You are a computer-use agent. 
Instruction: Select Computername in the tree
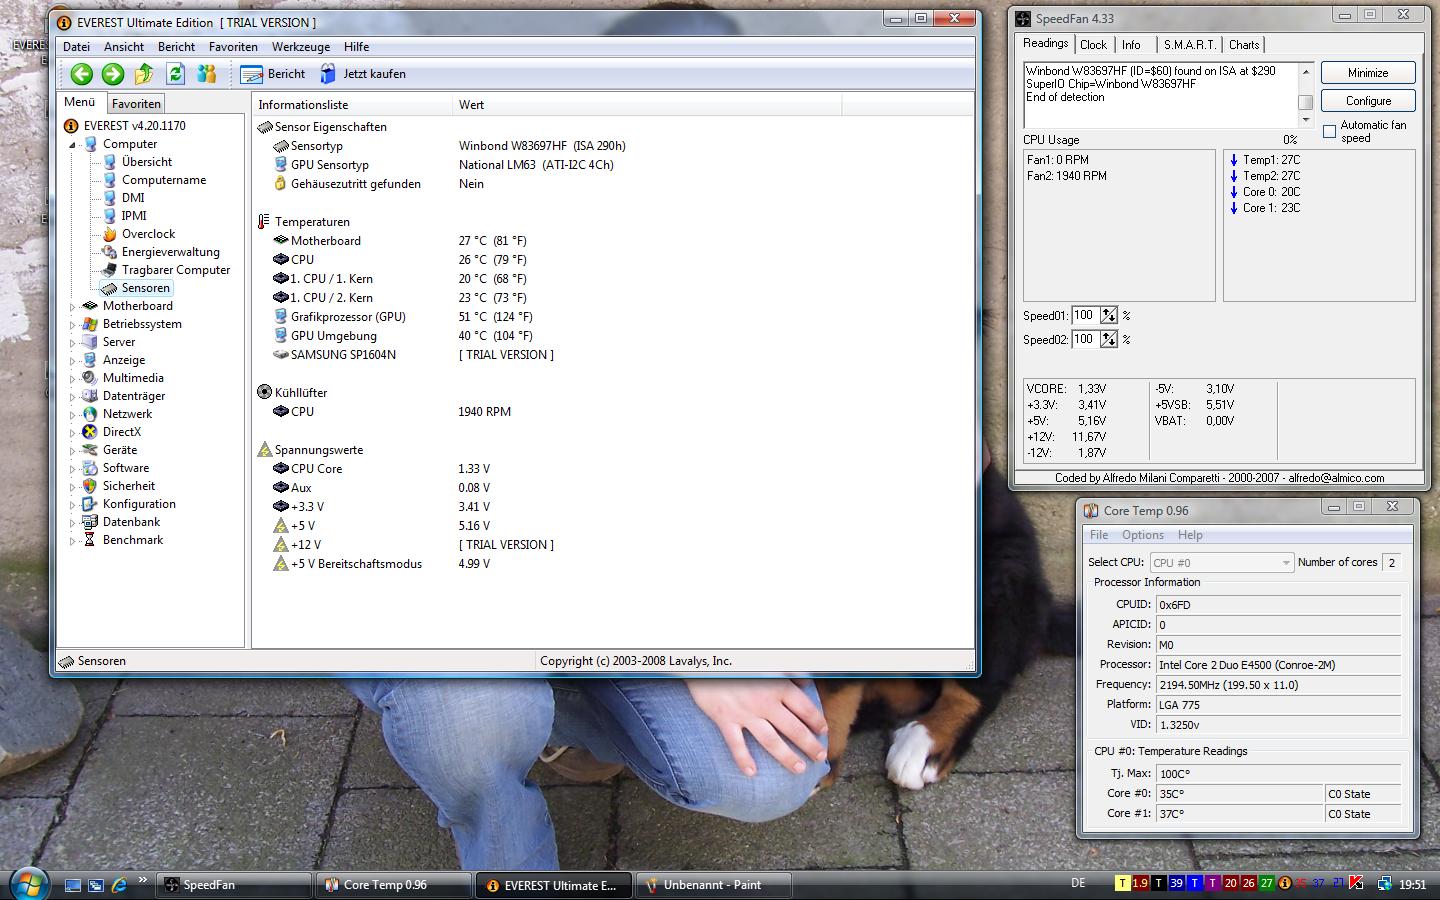[x=164, y=180]
